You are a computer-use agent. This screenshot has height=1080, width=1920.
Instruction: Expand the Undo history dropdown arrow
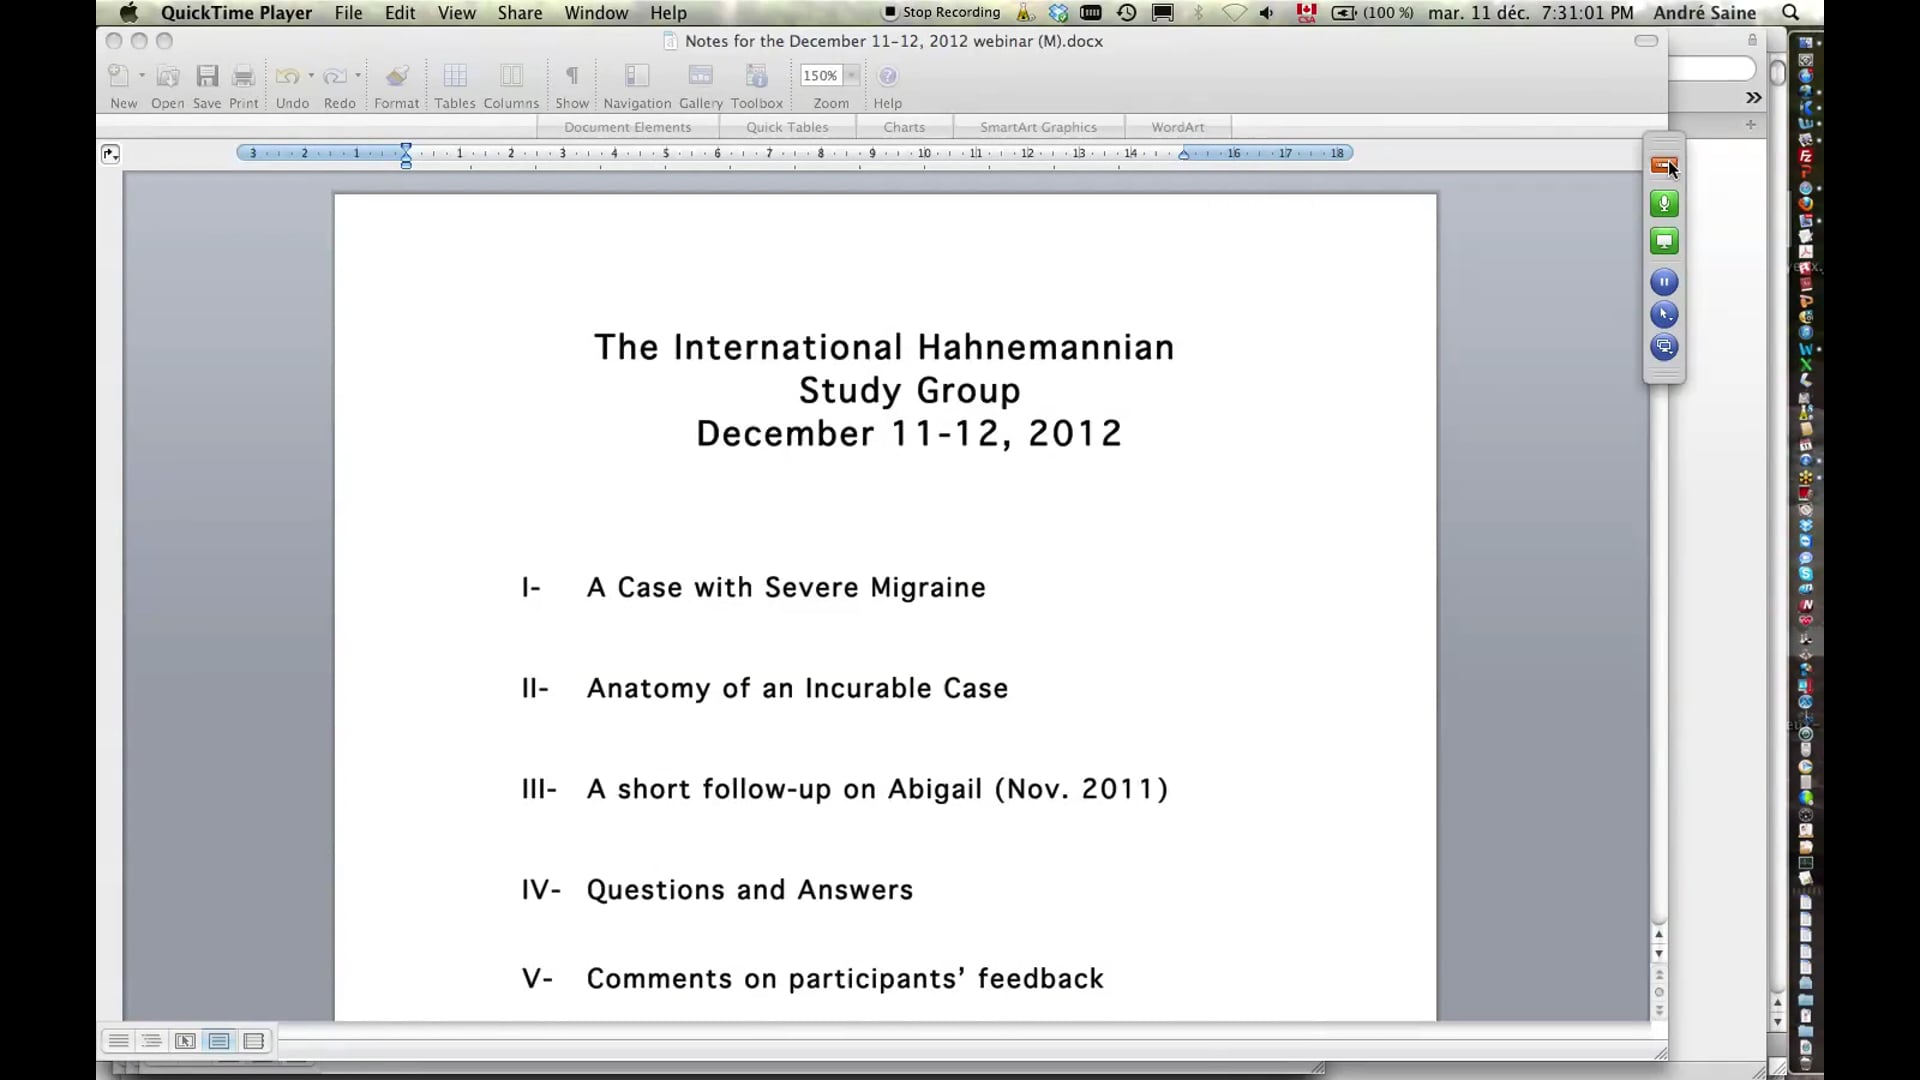pos(310,75)
